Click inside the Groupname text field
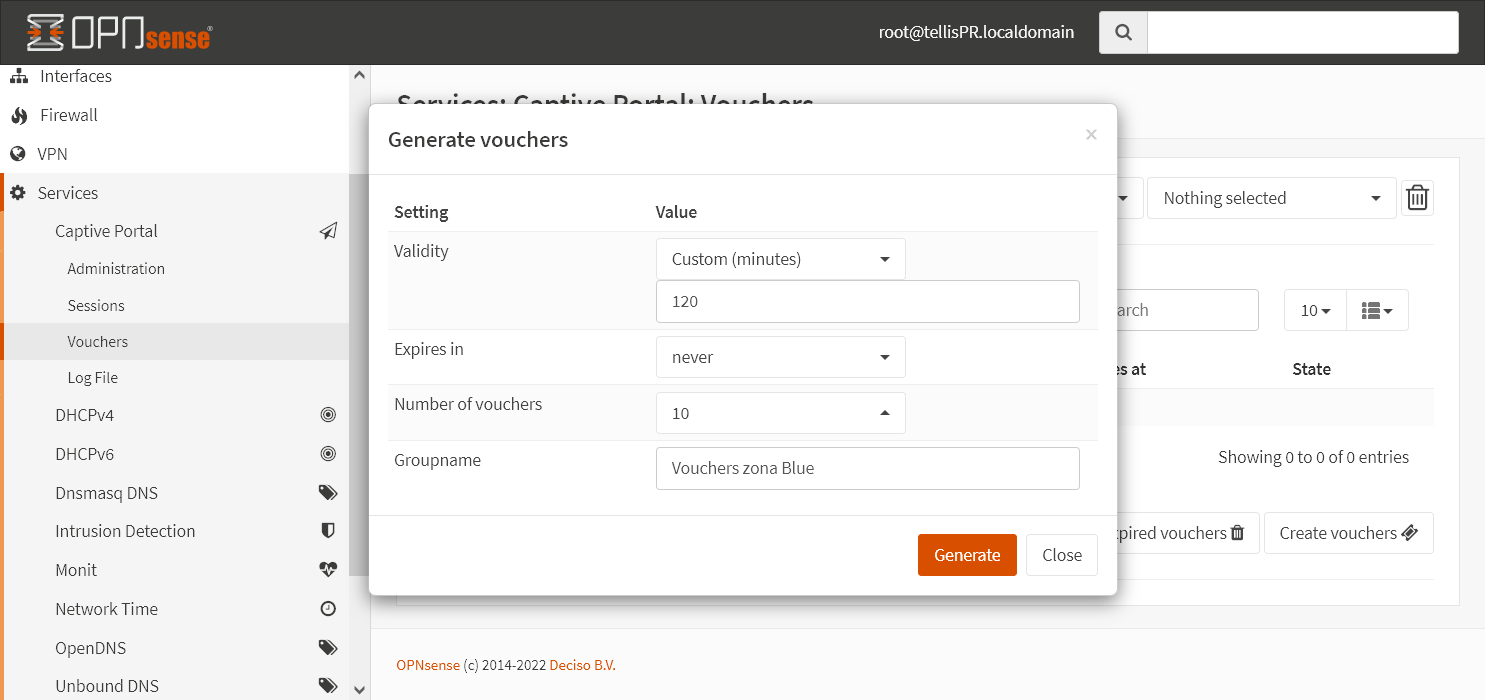 point(867,468)
